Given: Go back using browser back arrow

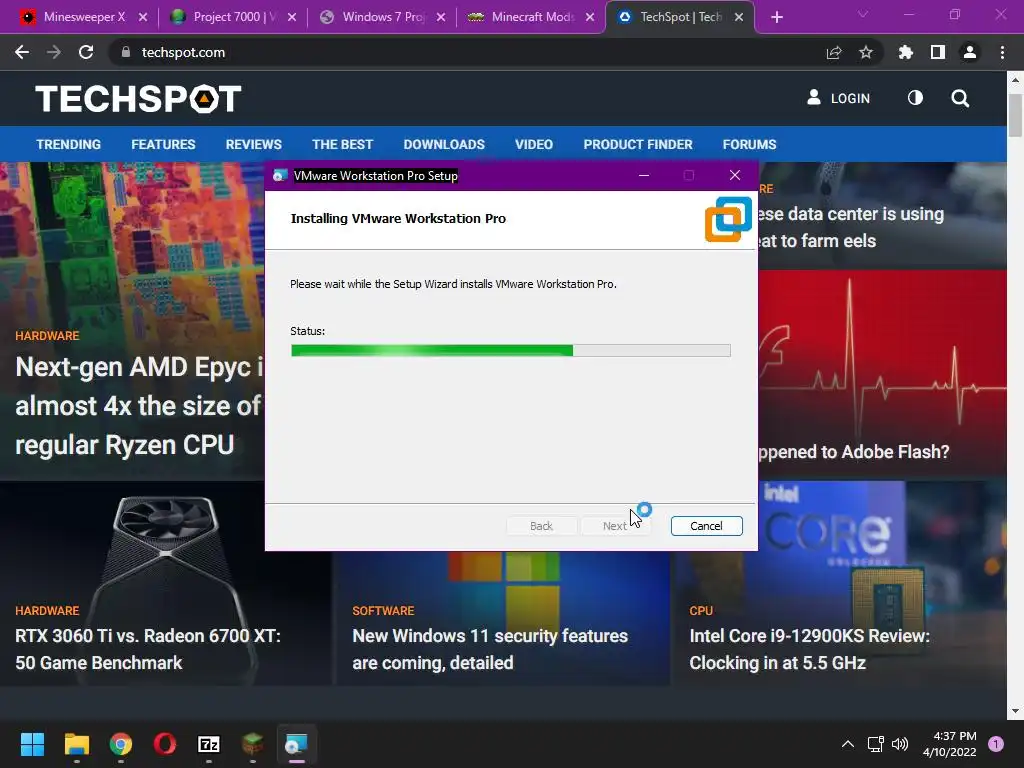Looking at the screenshot, I should point(22,52).
